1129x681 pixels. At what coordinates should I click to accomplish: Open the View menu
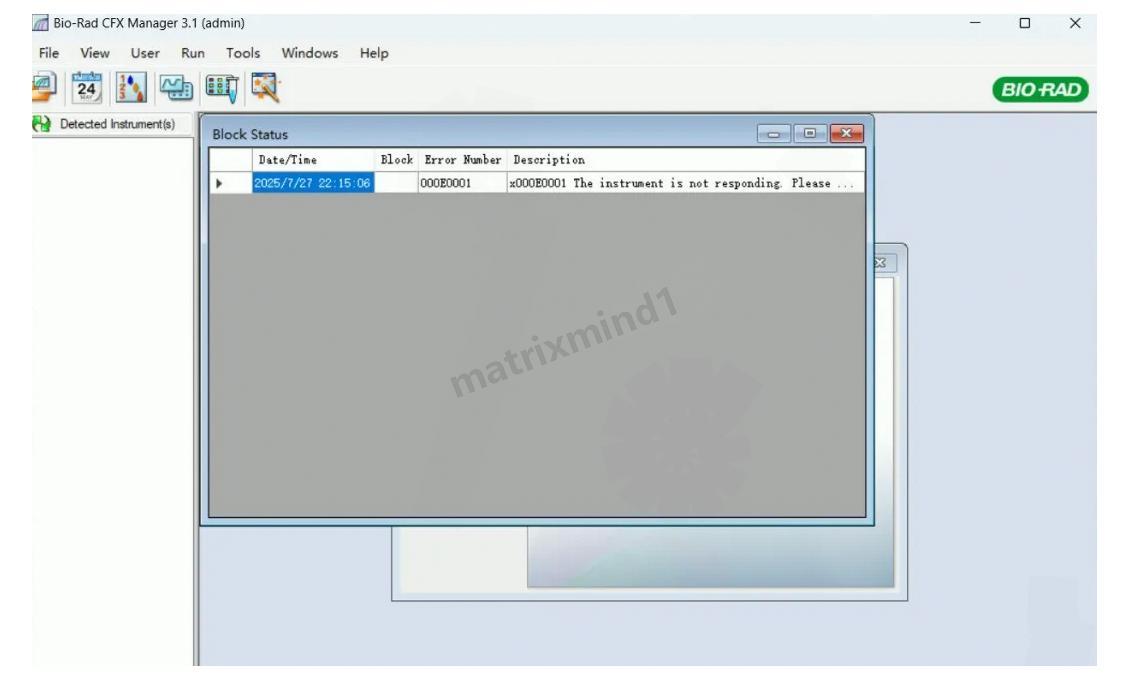click(x=94, y=53)
